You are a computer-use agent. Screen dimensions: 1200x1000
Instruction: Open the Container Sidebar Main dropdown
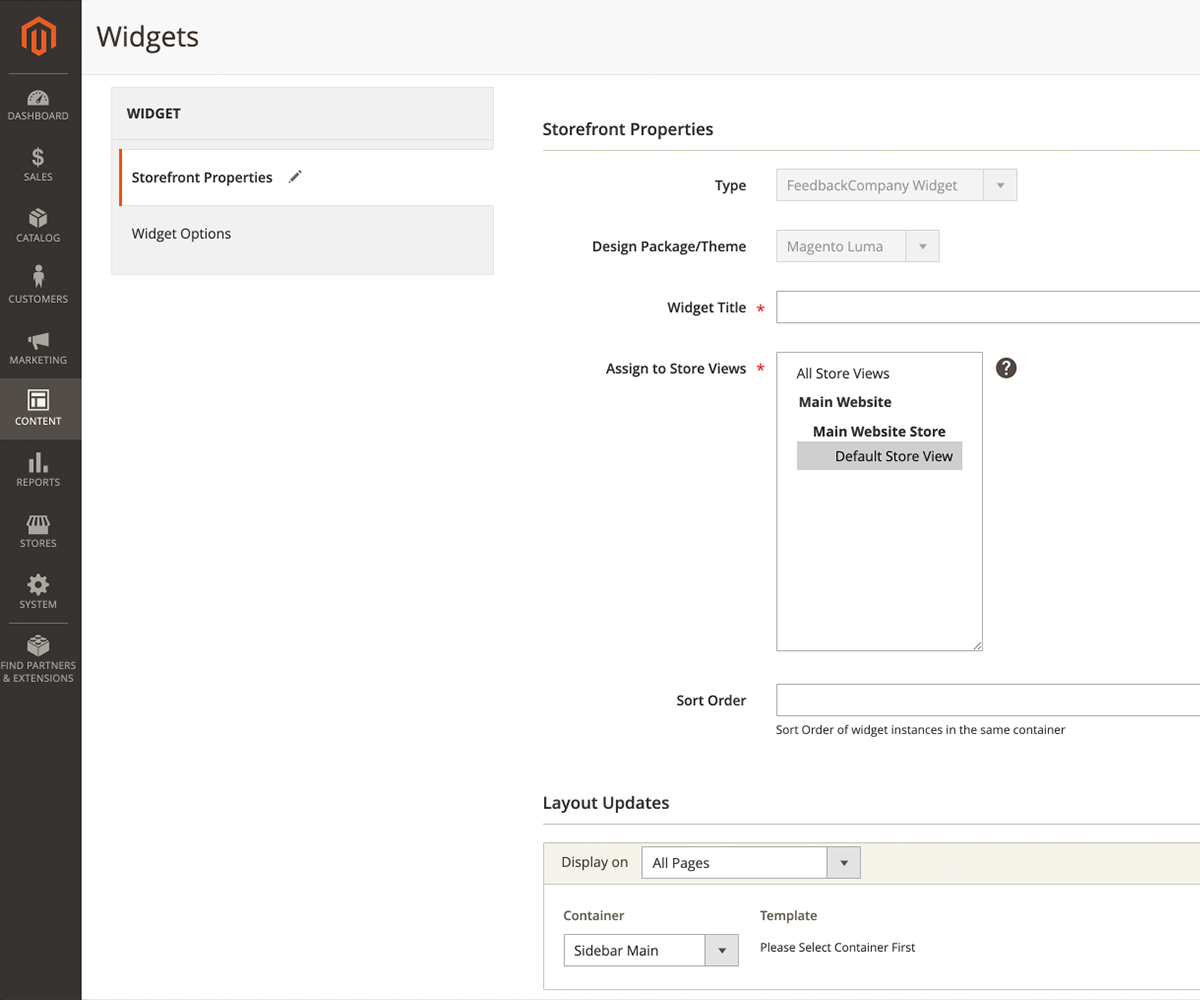650,950
